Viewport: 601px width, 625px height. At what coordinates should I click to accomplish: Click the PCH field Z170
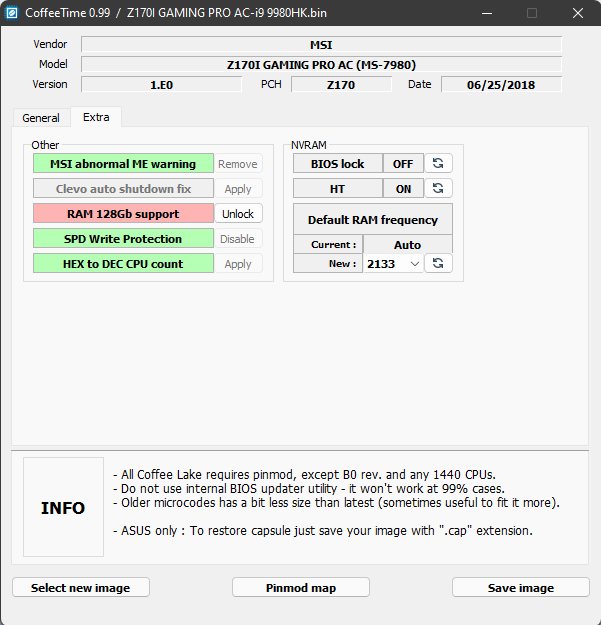pos(341,85)
